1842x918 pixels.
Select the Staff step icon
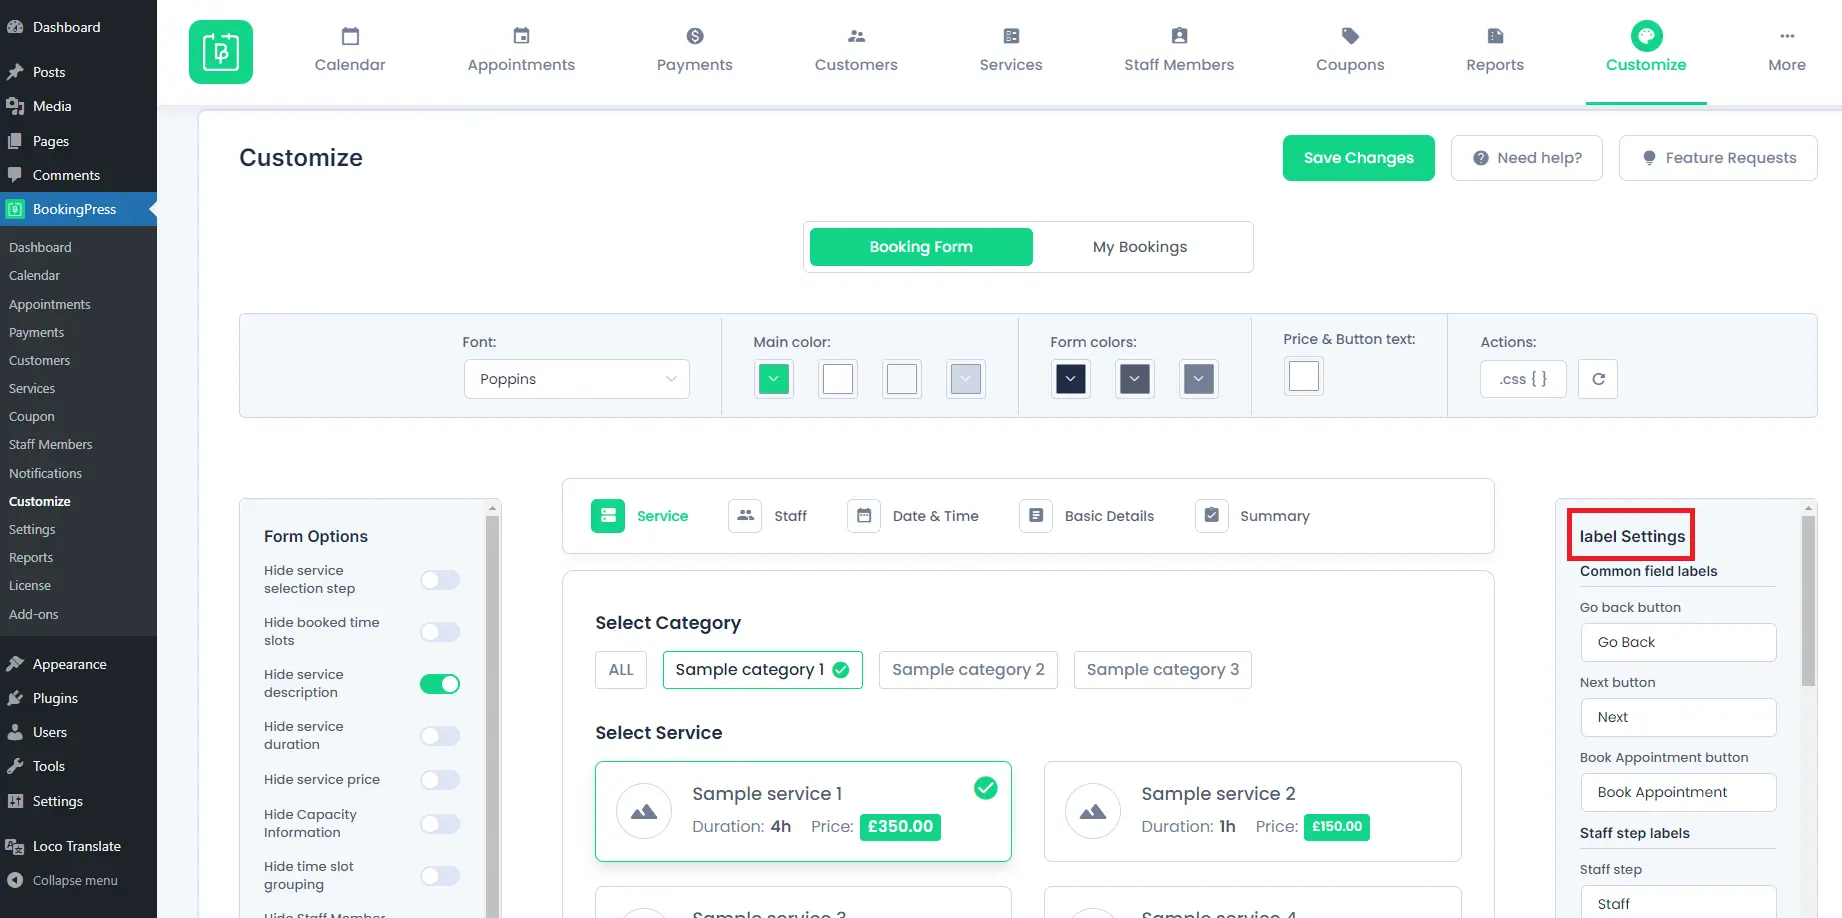point(745,516)
